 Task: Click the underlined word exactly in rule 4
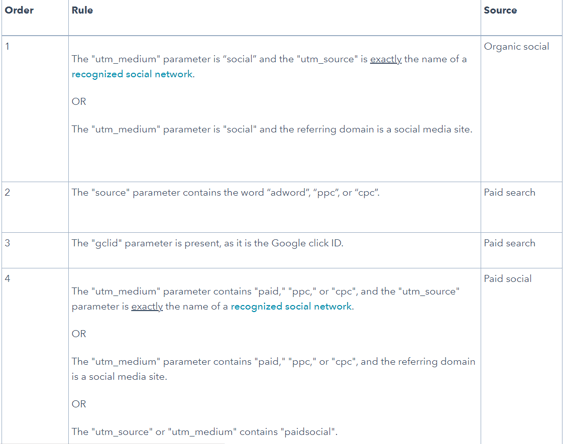(x=147, y=307)
